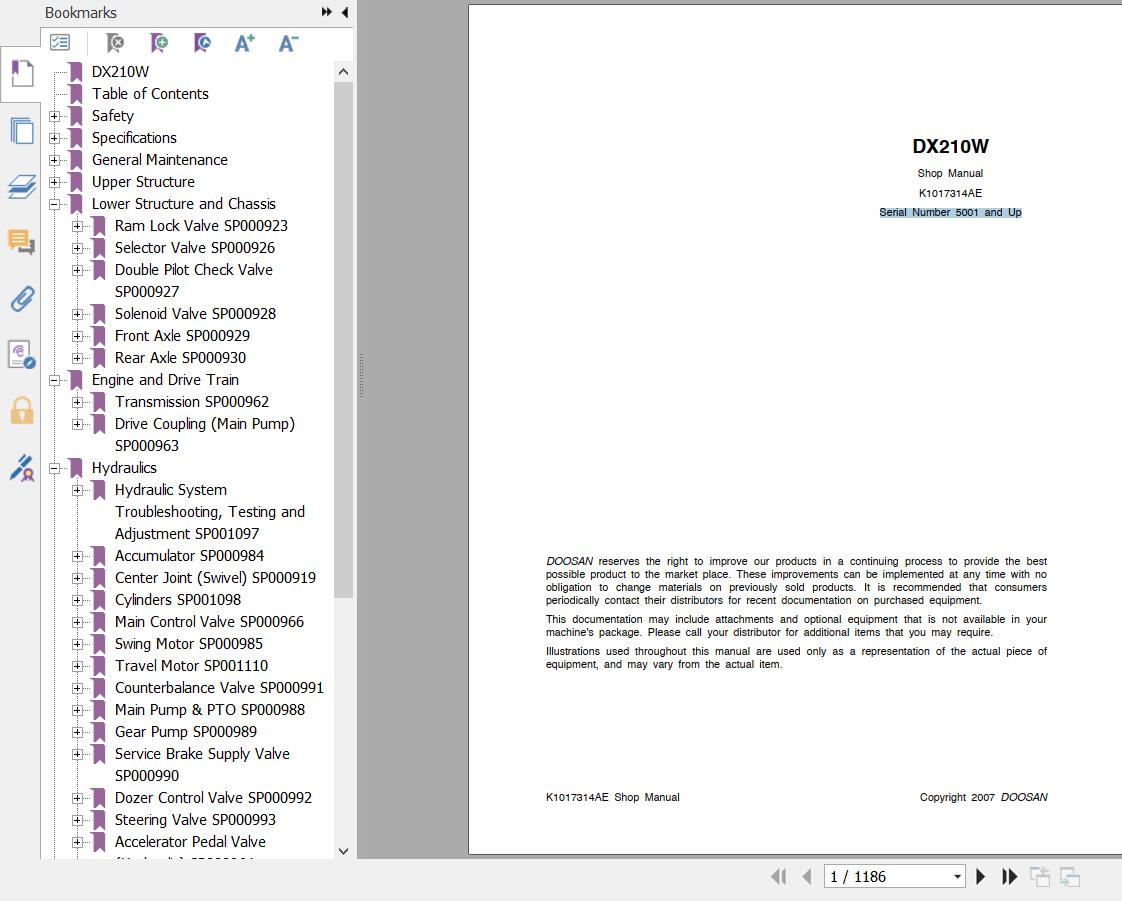Screen dimensions: 1122x901
Task: Jump to the last page
Action: (1010, 877)
